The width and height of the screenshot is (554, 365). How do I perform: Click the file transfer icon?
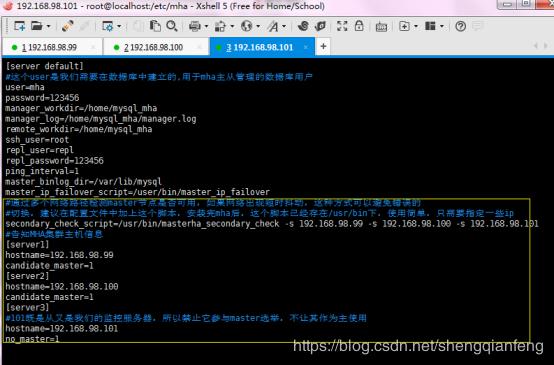point(220,26)
